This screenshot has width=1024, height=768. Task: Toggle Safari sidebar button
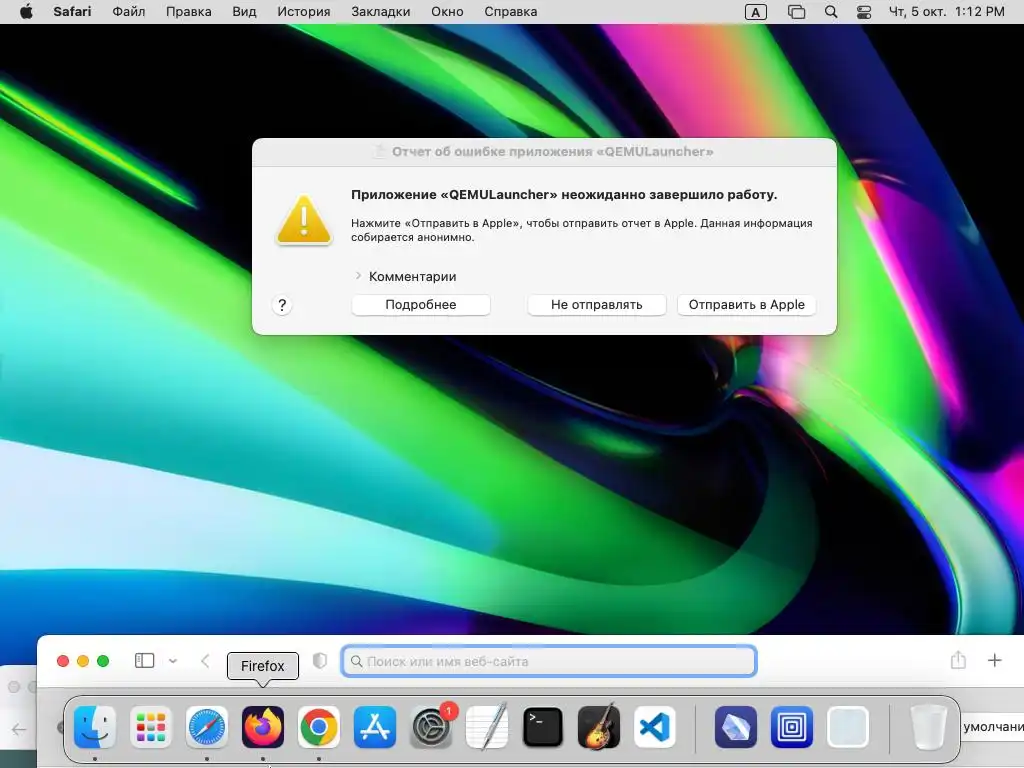click(144, 661)
